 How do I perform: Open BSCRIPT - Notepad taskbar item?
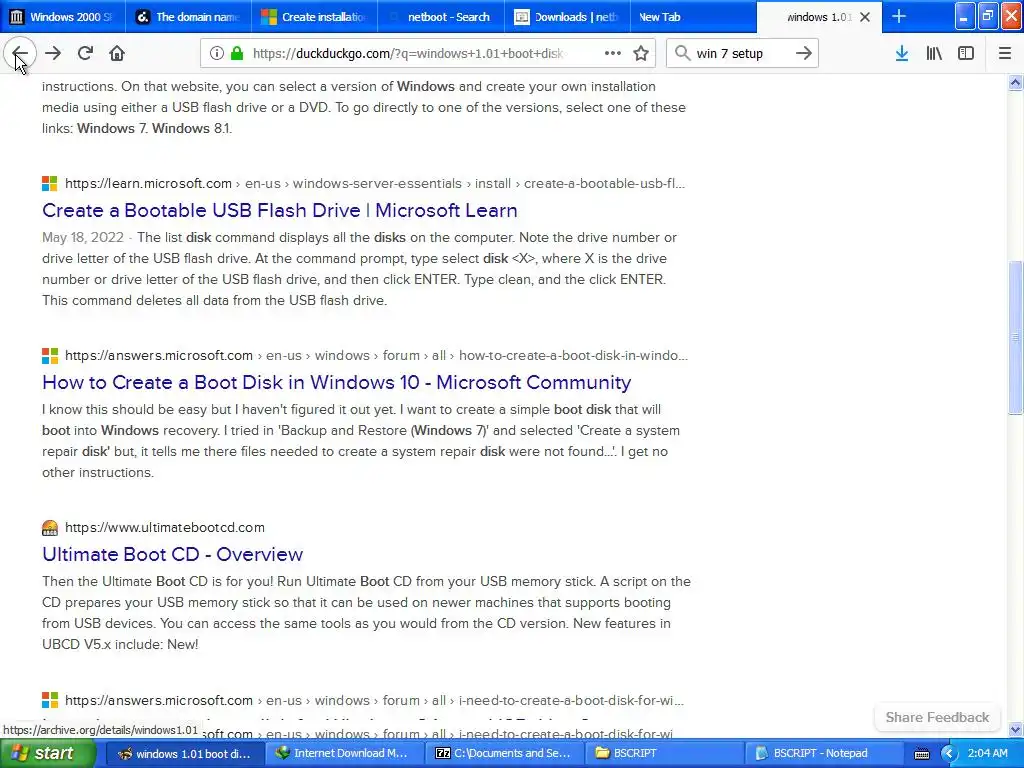823,753
